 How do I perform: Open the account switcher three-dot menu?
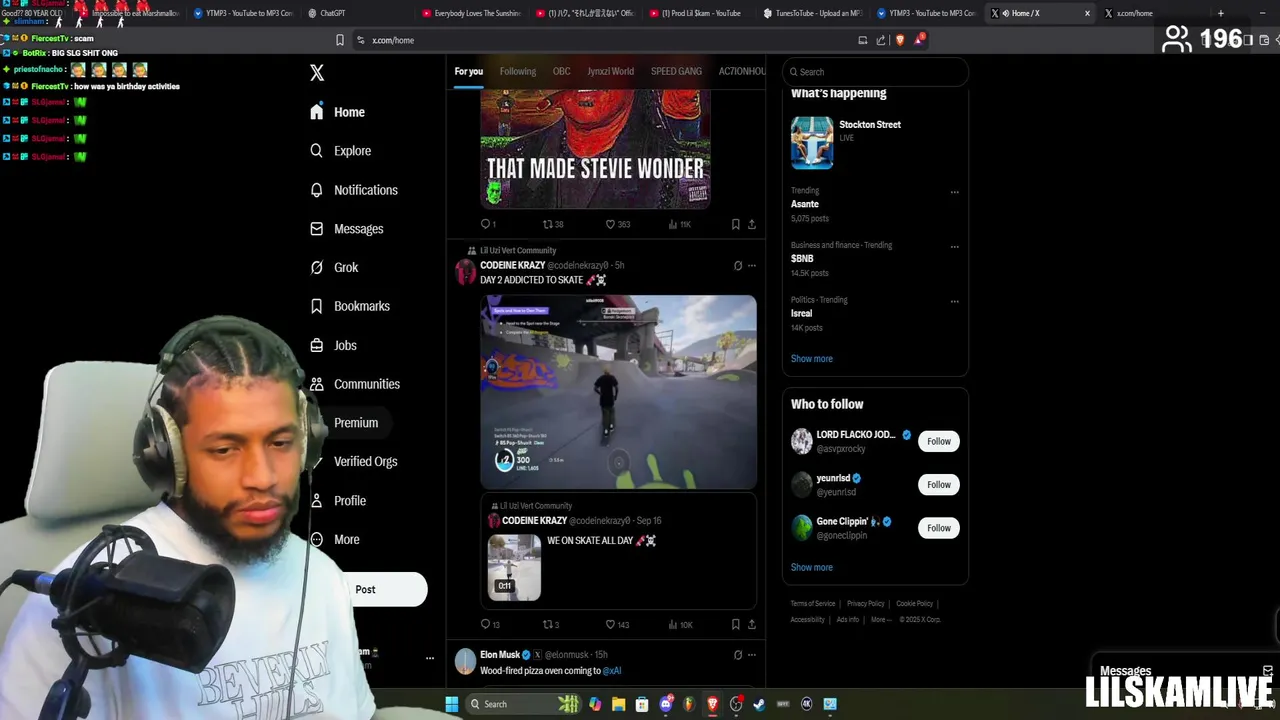[x=430, y=658]
